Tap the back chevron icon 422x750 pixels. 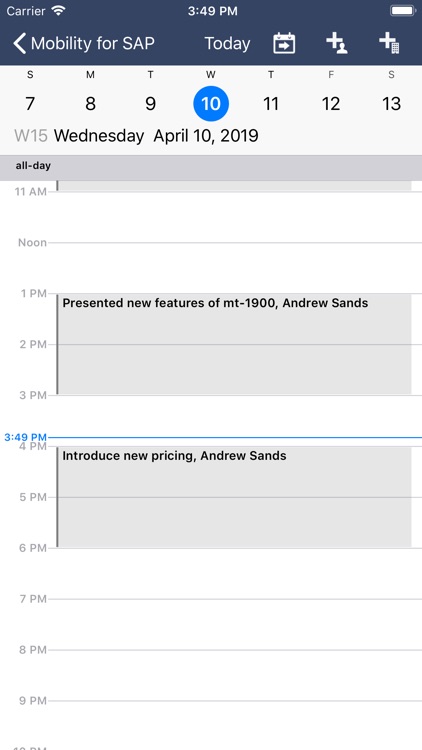coord(19,44)
